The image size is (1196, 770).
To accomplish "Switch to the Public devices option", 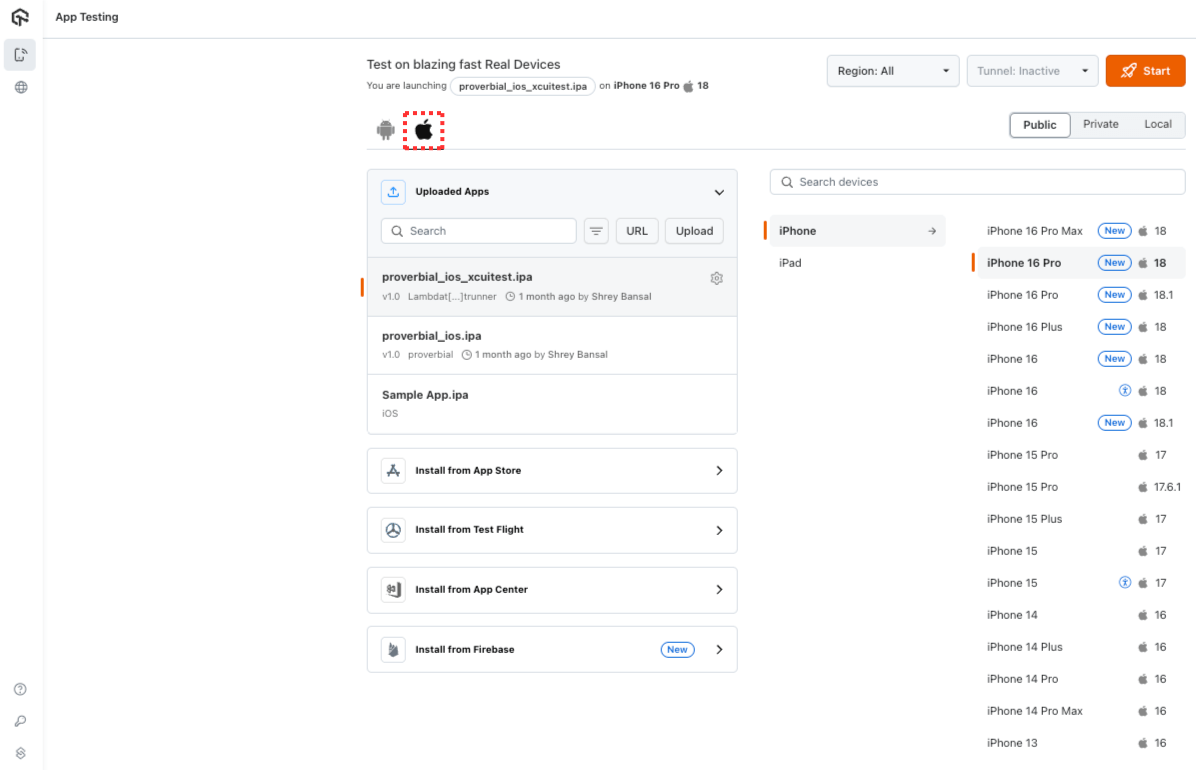I will pyautogui.click(x=1039, y=125).
